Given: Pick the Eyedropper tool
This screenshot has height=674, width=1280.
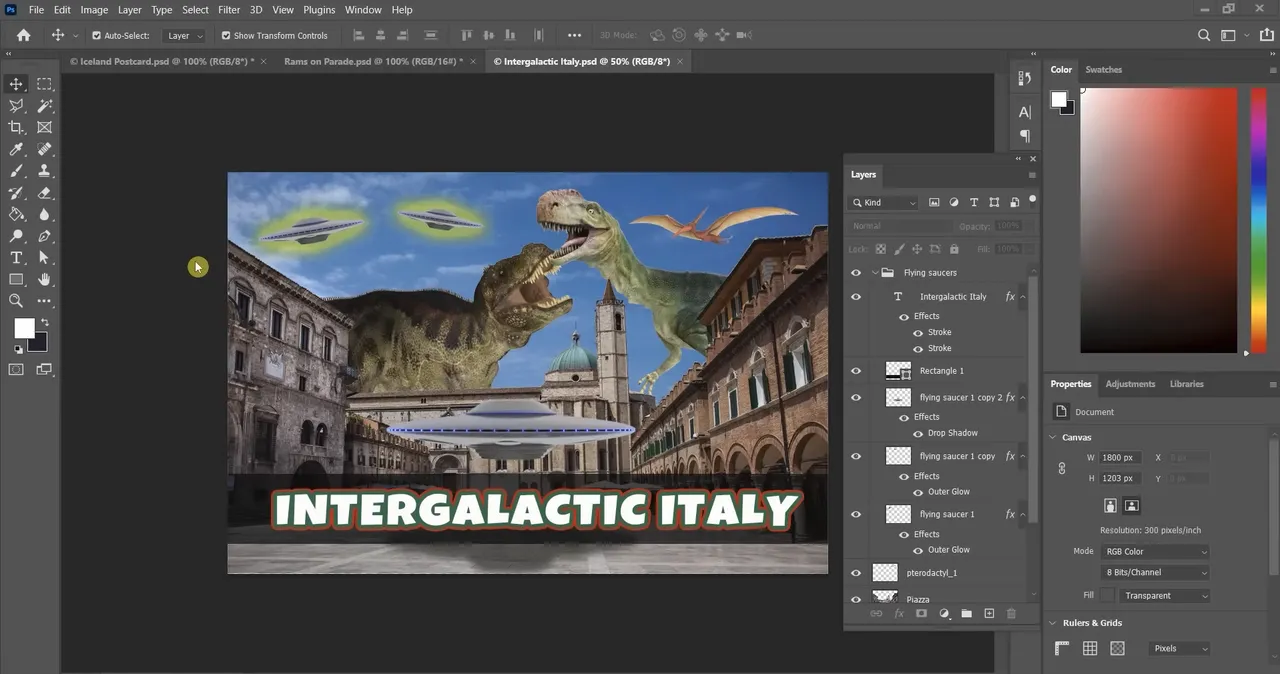Looking at the screenshot, I should coord(16,150).
